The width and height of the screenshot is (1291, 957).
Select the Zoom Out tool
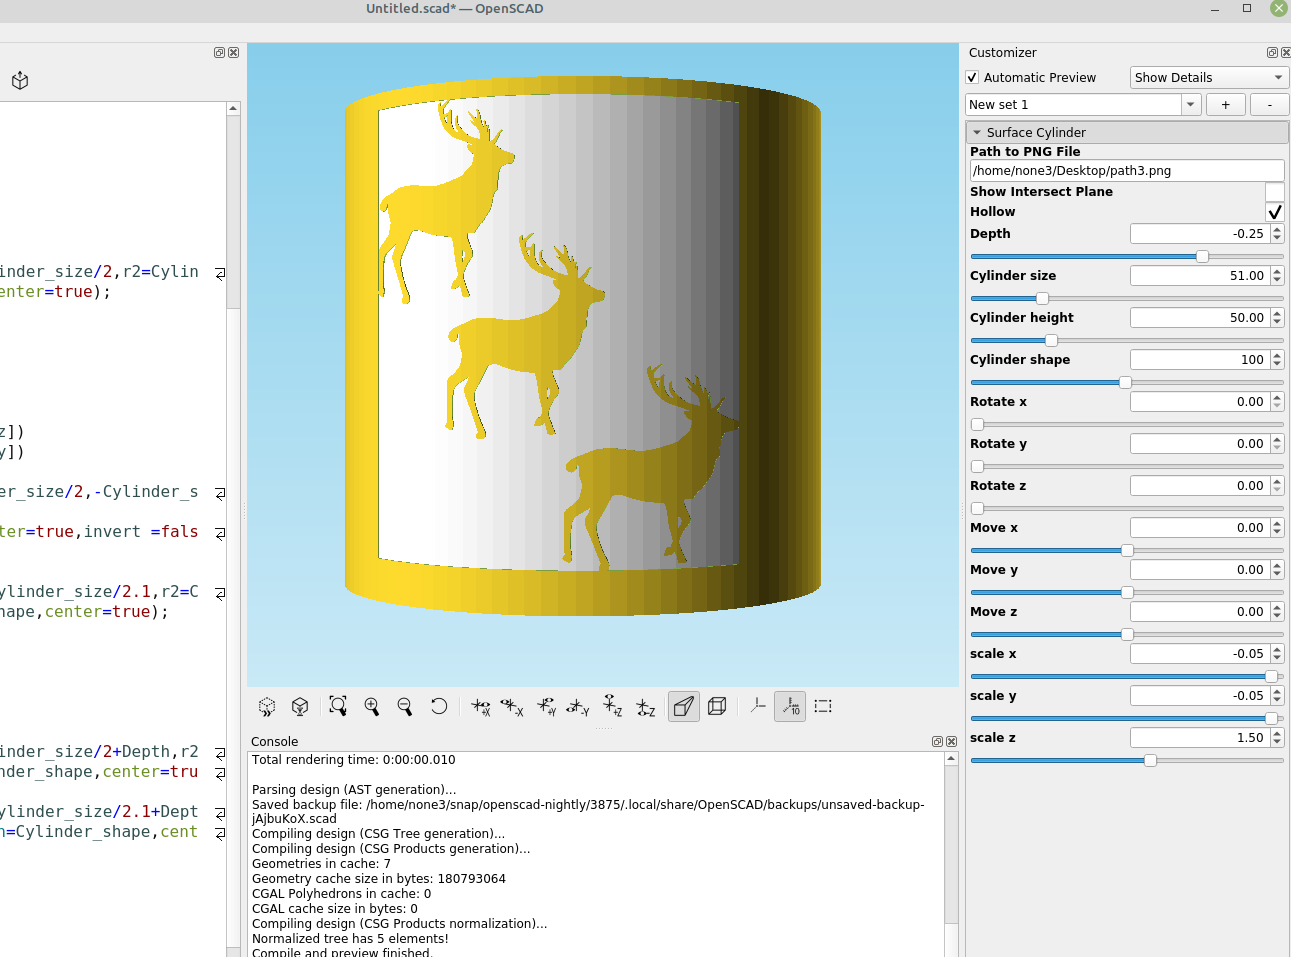point(405,706)
